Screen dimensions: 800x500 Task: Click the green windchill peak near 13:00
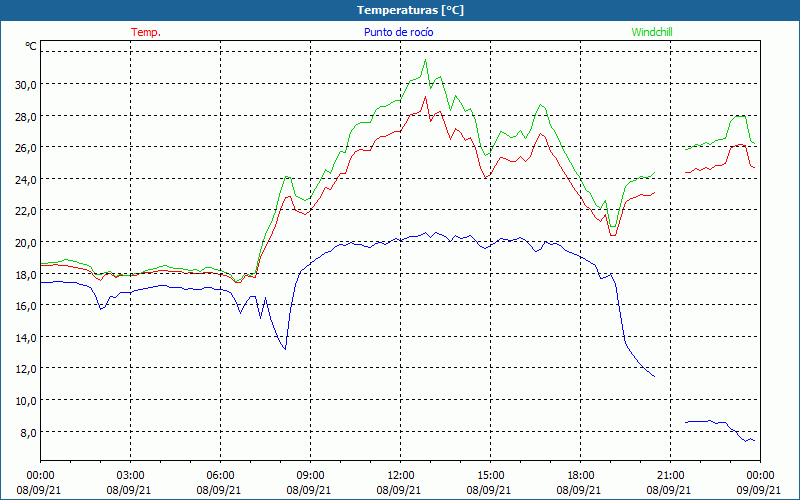pyautogui.click(x=426, y=60)
